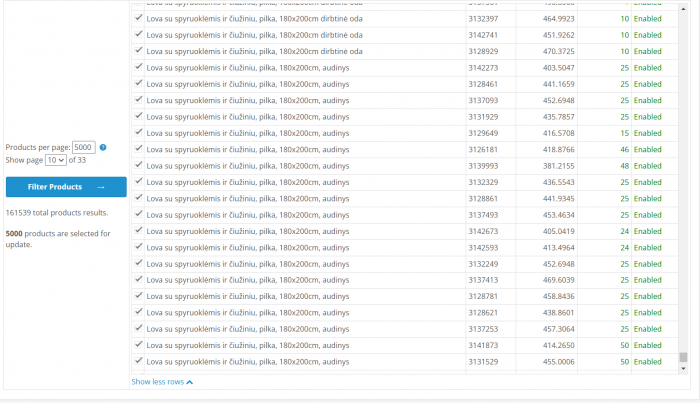Toggle checkbox for product 3129649
The height and width of the screenshot is (403, 700).
(x=138, y=133)
